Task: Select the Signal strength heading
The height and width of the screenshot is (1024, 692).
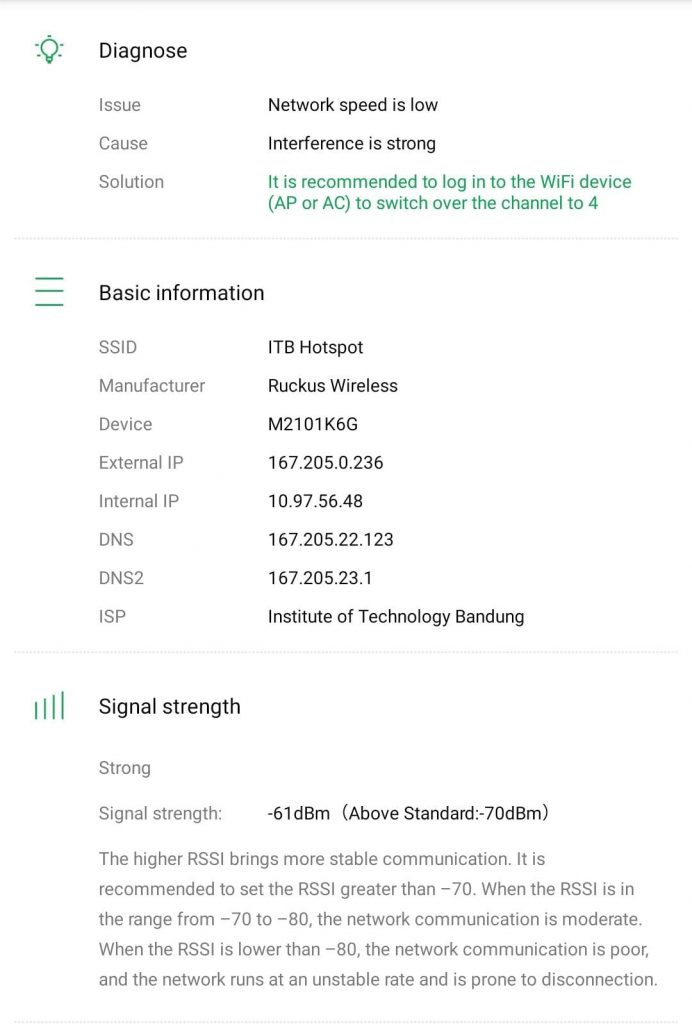Action: pos(170,707)
